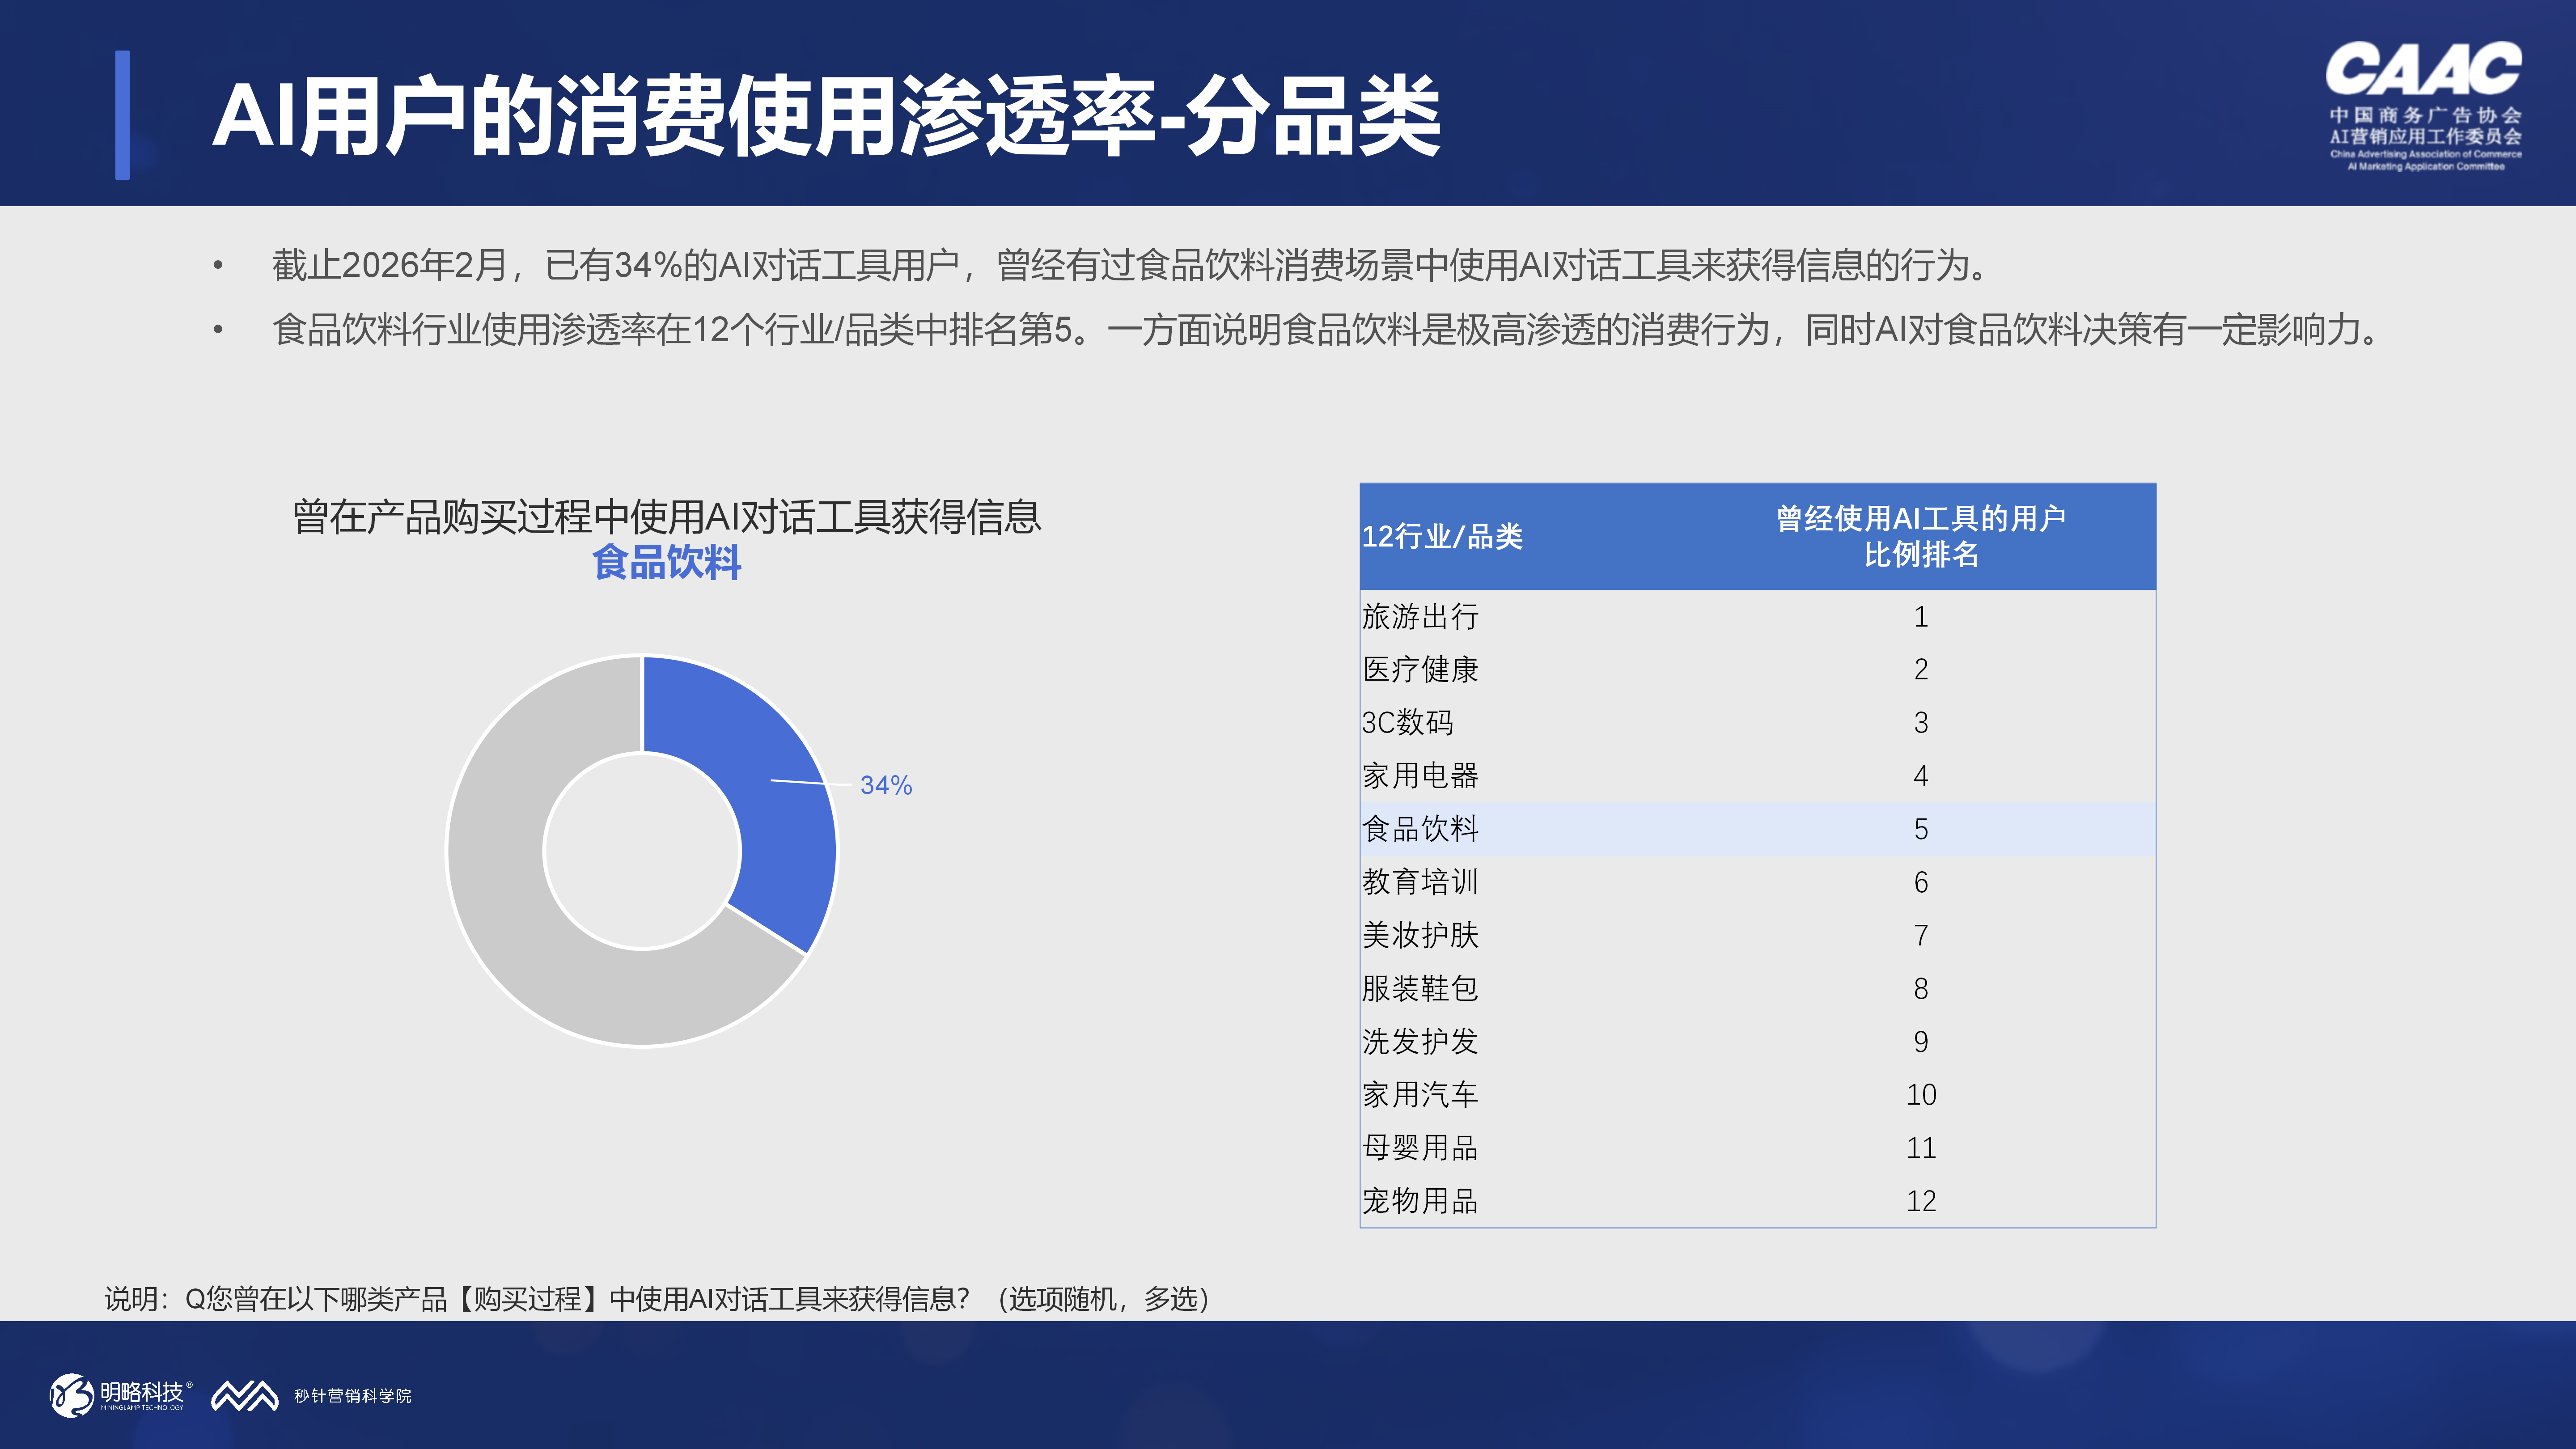Click rank 11 in the 母婴用品 row

coord(1921,1147)
